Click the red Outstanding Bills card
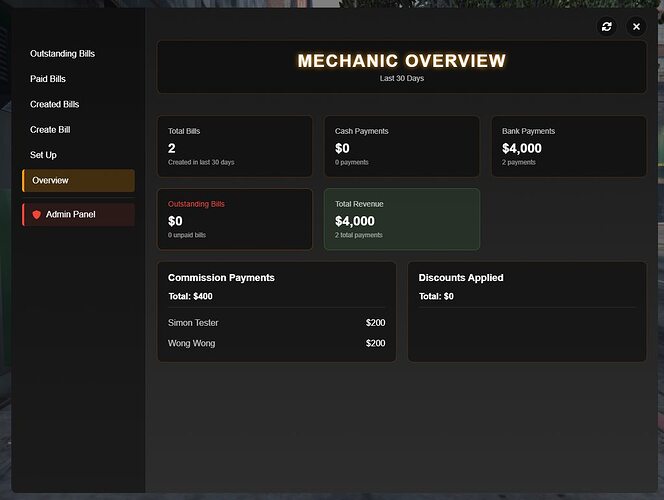Viewport: 664px width, 500px height. (235, 219)
